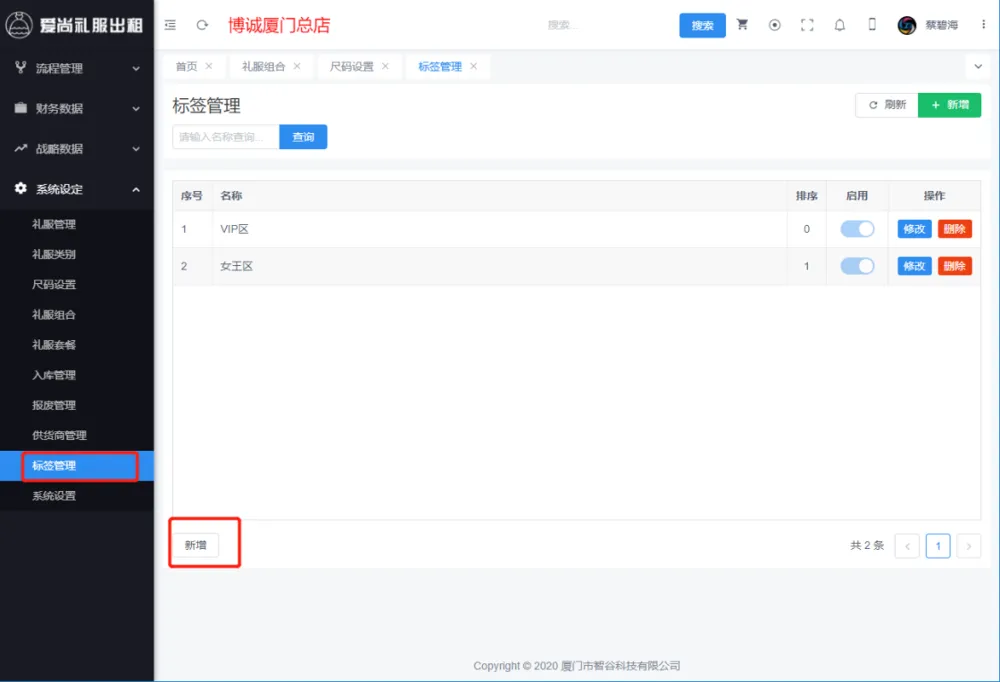Toggle fullscreen mode icon
1000x682 pixels.
pos(807,25)
